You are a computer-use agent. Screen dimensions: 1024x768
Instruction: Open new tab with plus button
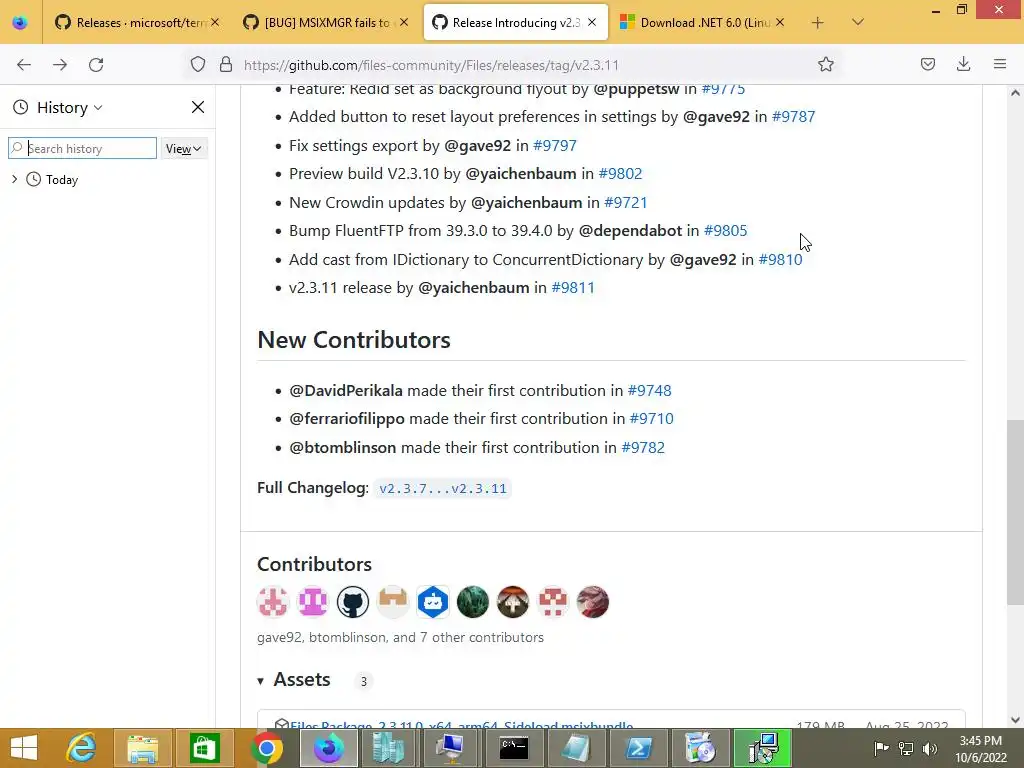click(x=817, y=23)
